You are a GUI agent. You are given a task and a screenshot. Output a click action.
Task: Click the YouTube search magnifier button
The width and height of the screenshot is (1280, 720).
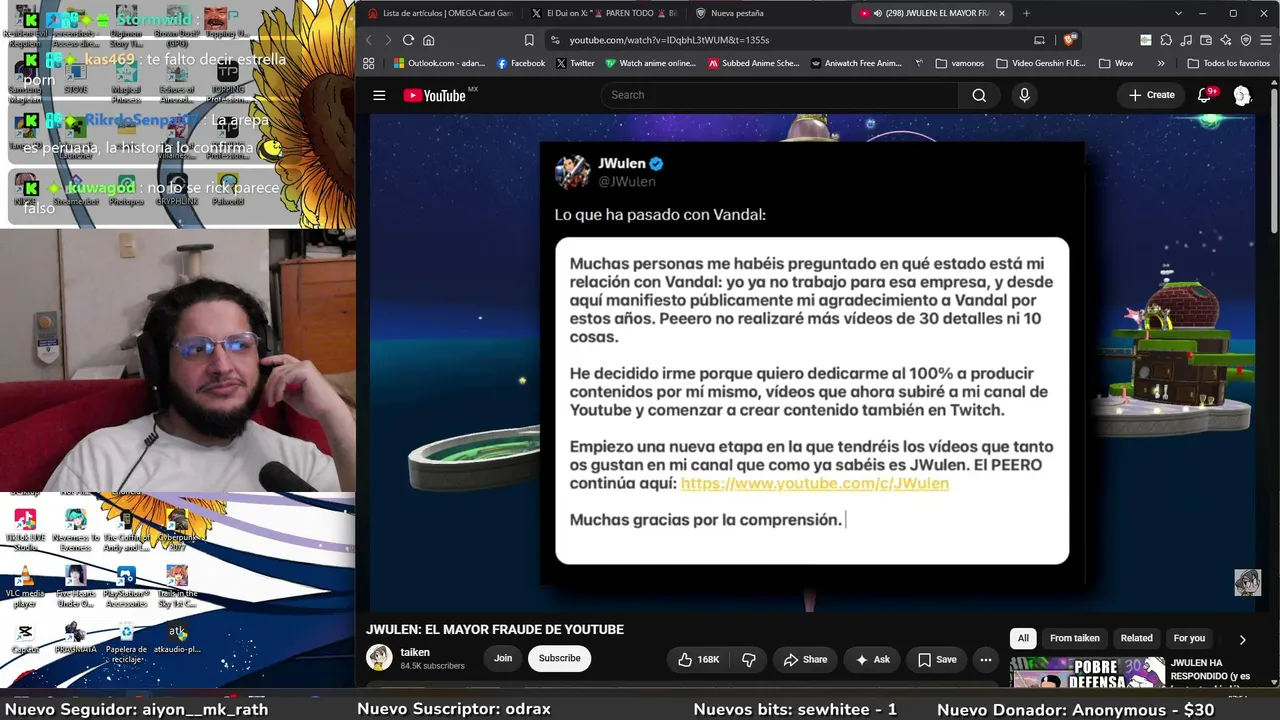979,95
